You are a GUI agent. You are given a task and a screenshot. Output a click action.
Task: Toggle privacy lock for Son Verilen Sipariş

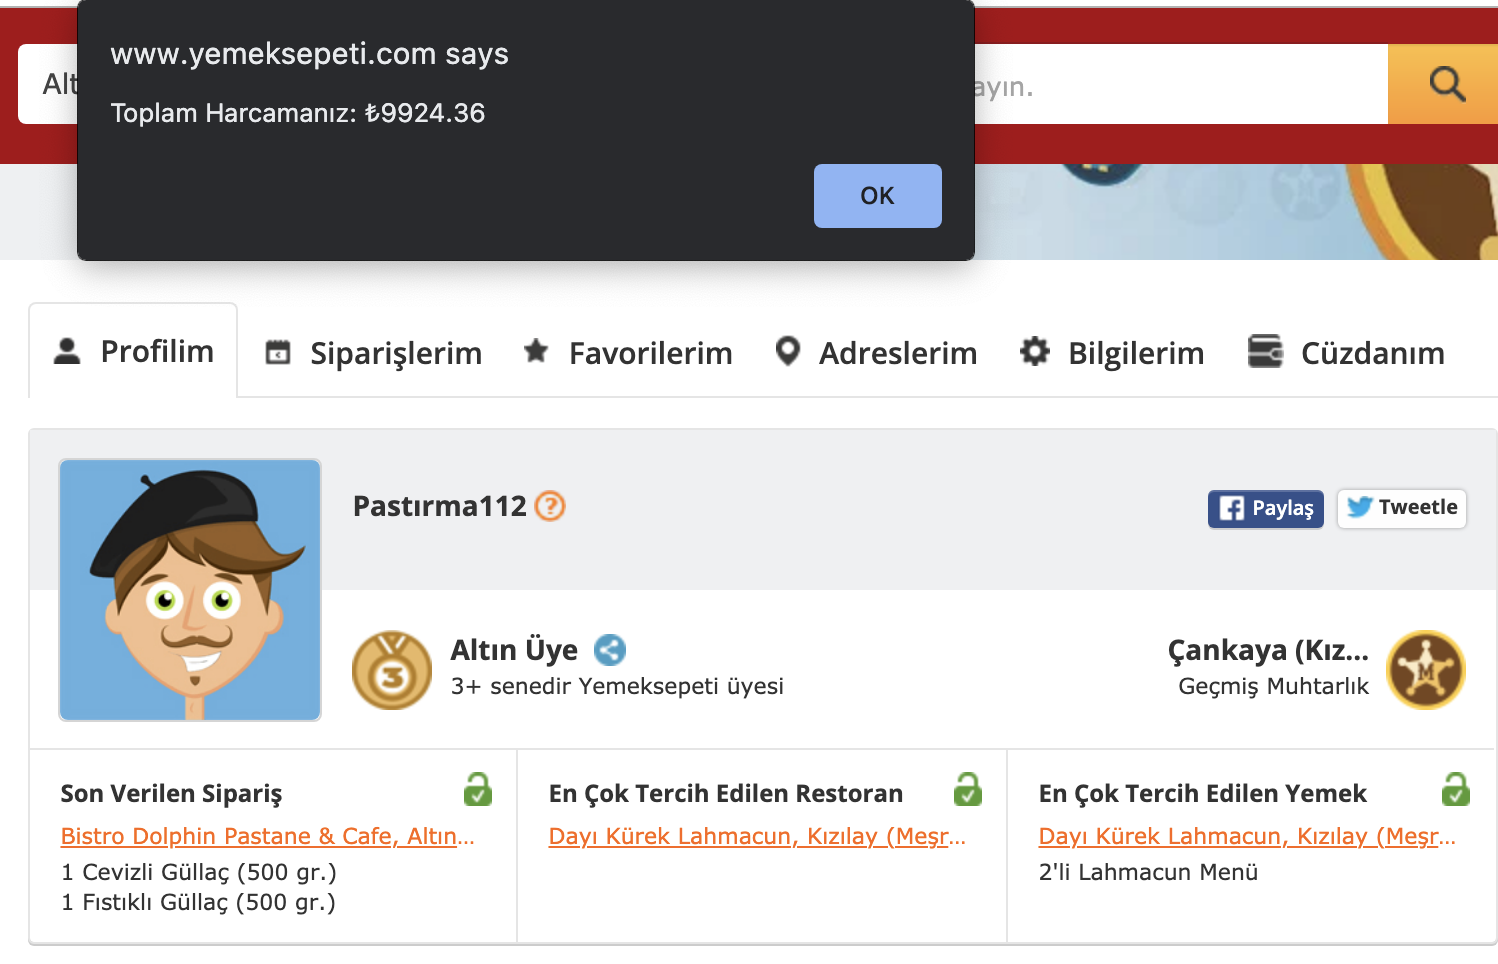(x=478, y=790)
